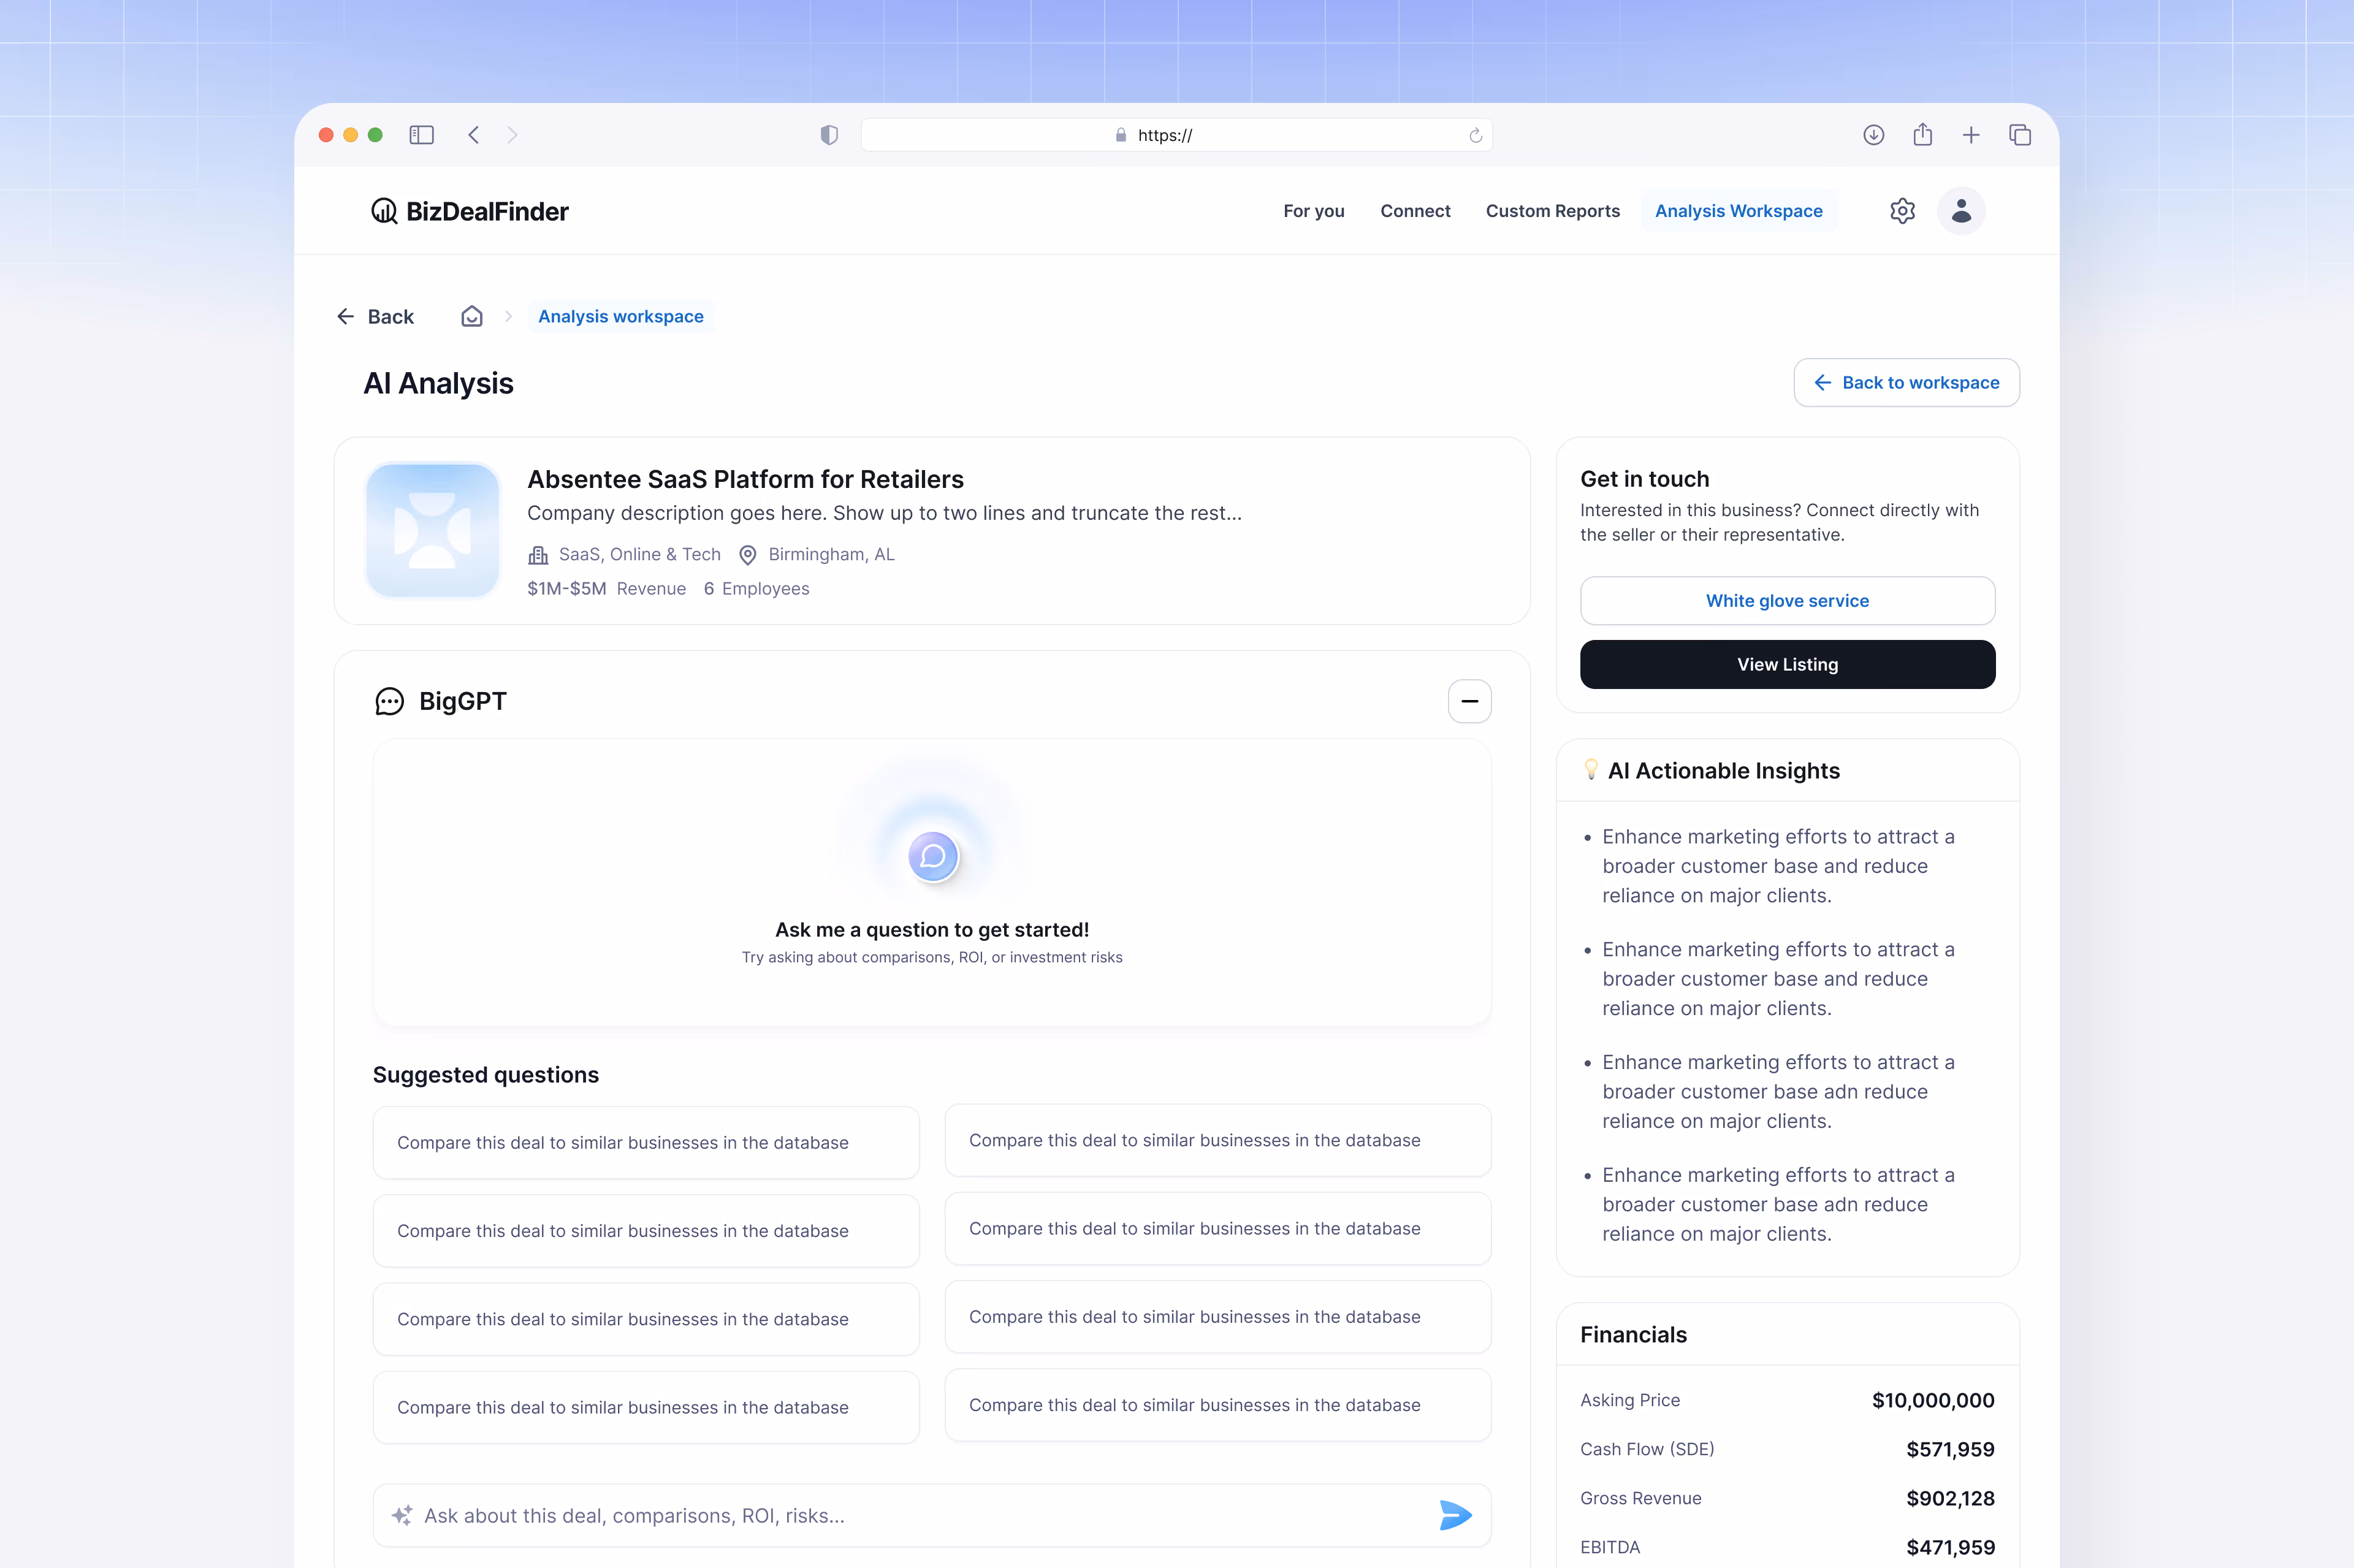The height and width of the screenshot is (1568, 2354).
Task: Open the privacy shield icon
Action: [x=829, y=135]
